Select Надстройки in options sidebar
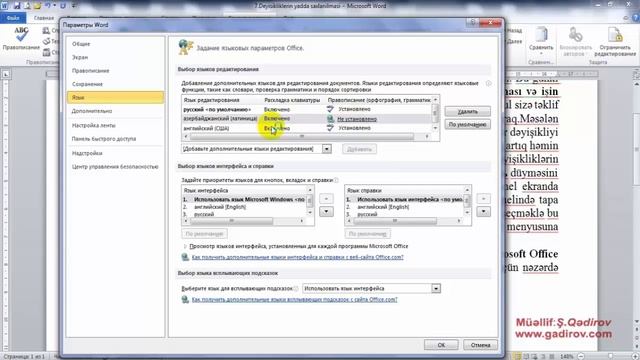Screen dimensions: 640x360 click(115, 153)
